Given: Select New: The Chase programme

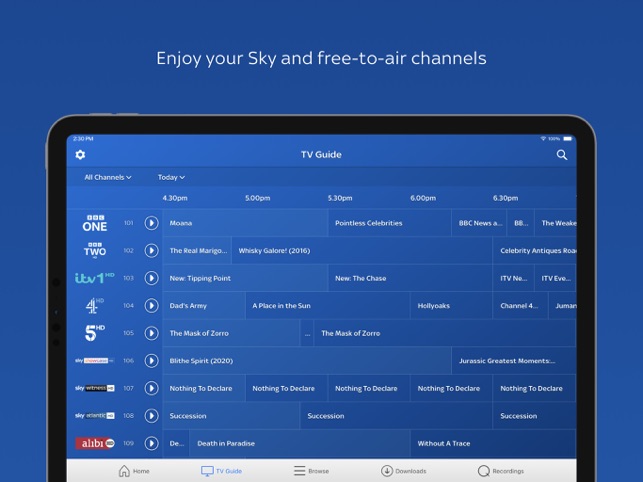Looking at the screenshot, I should pyautogui.click(x=410, y=278).
